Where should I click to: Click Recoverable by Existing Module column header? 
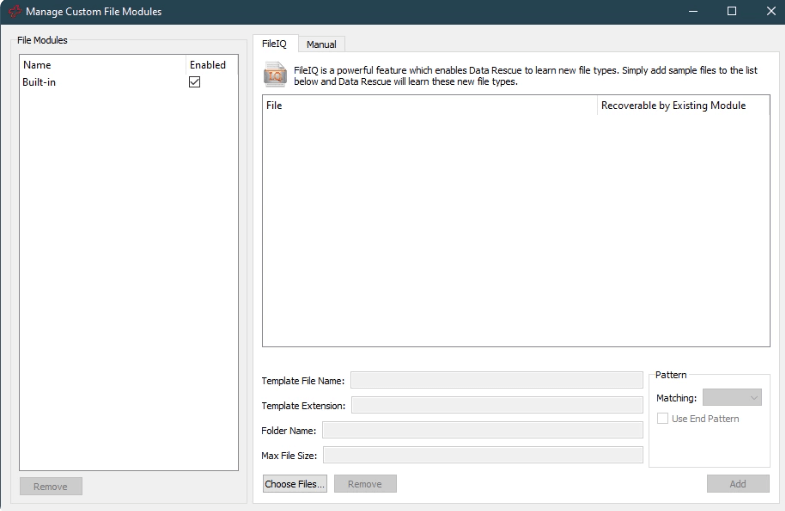tap(683, 105)
